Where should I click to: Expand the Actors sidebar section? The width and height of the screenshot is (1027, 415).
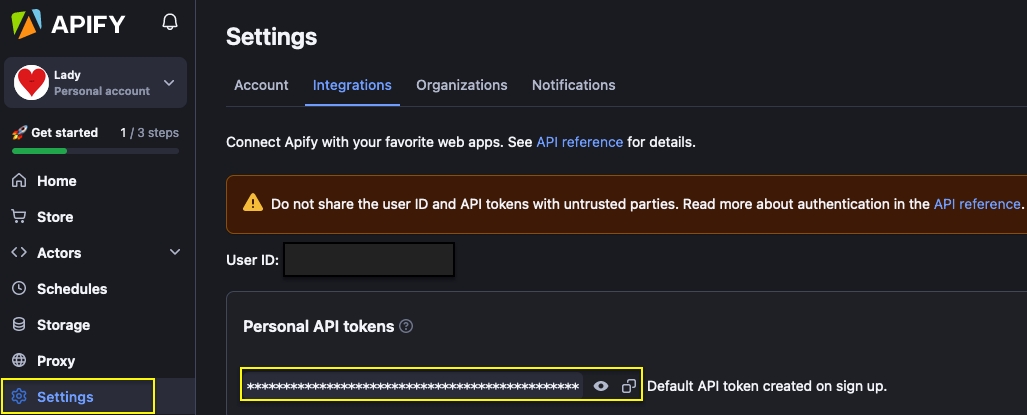(175, 253)
